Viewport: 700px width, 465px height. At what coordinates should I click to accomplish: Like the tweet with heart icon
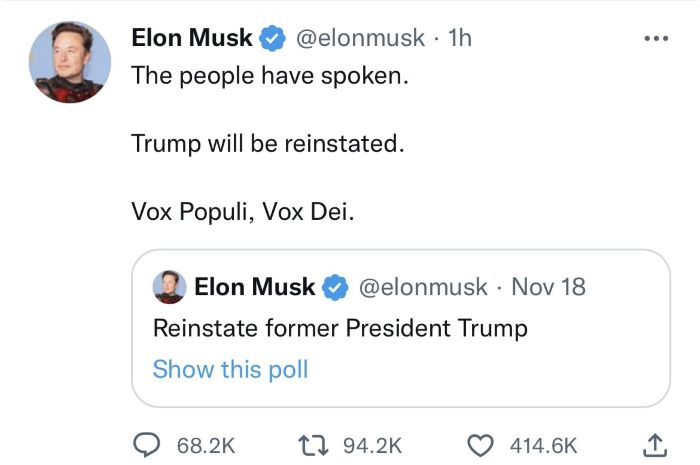(480, 445)
